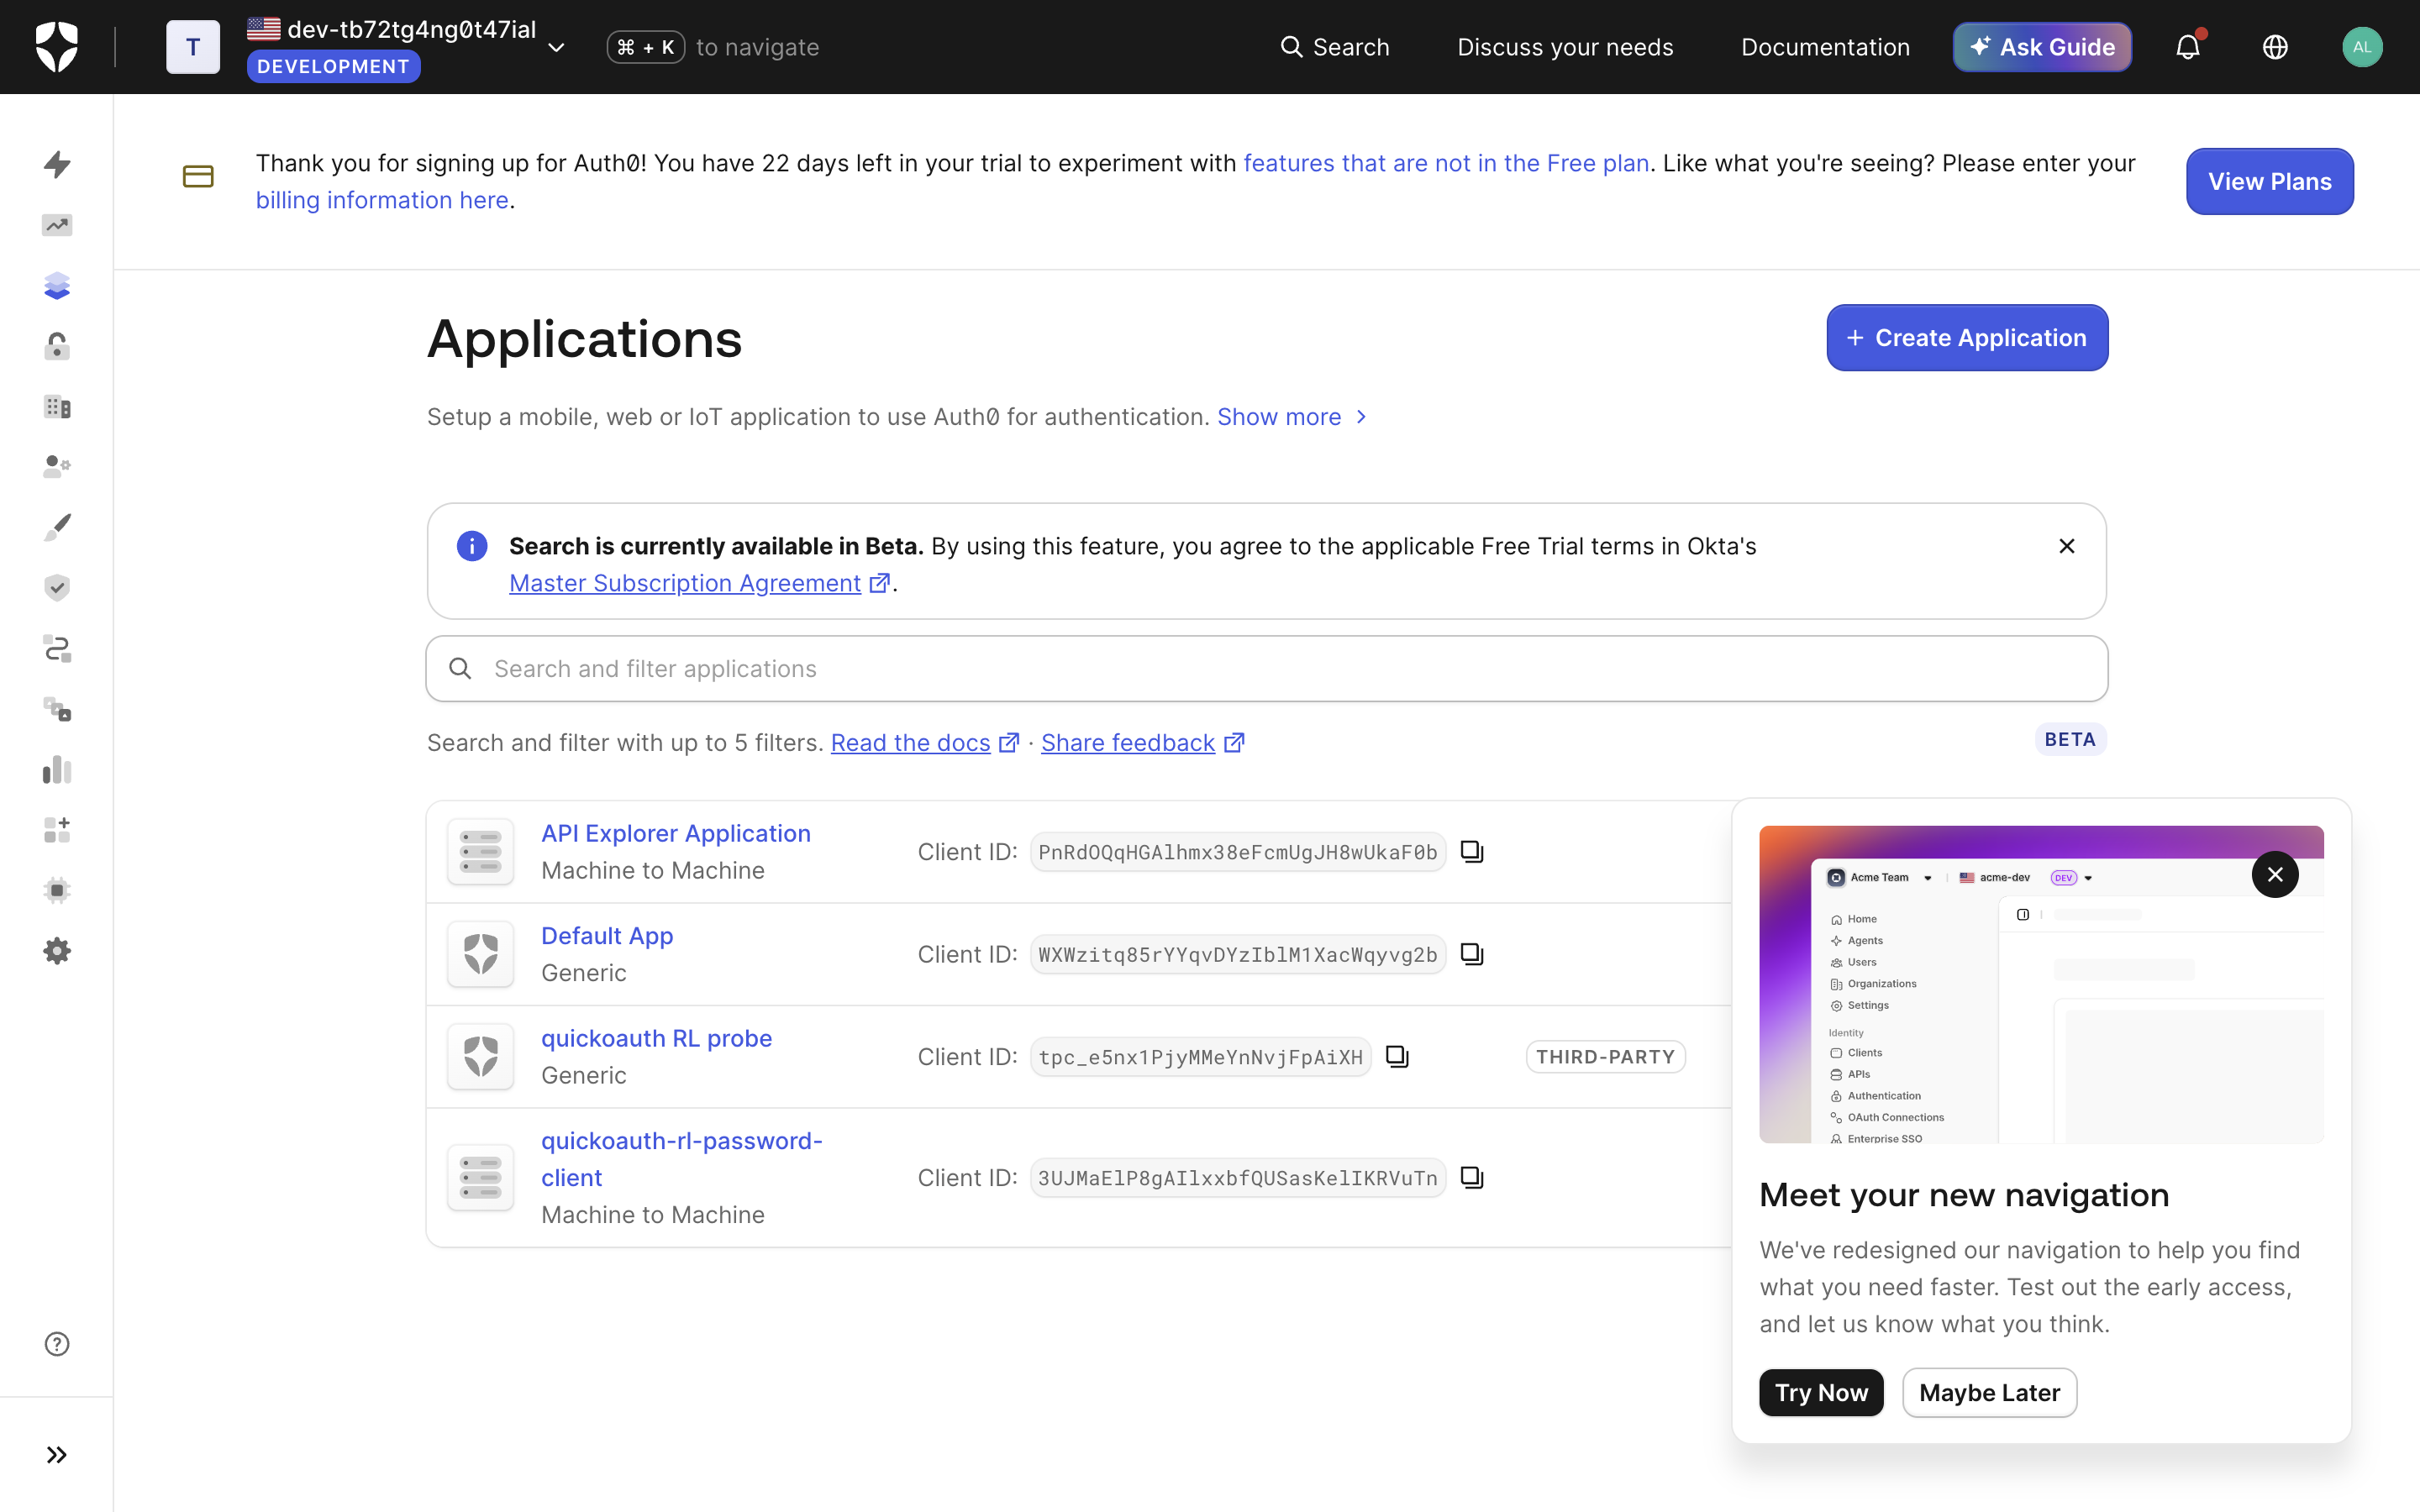Click the Default App row shield icon

coord(481,954)
